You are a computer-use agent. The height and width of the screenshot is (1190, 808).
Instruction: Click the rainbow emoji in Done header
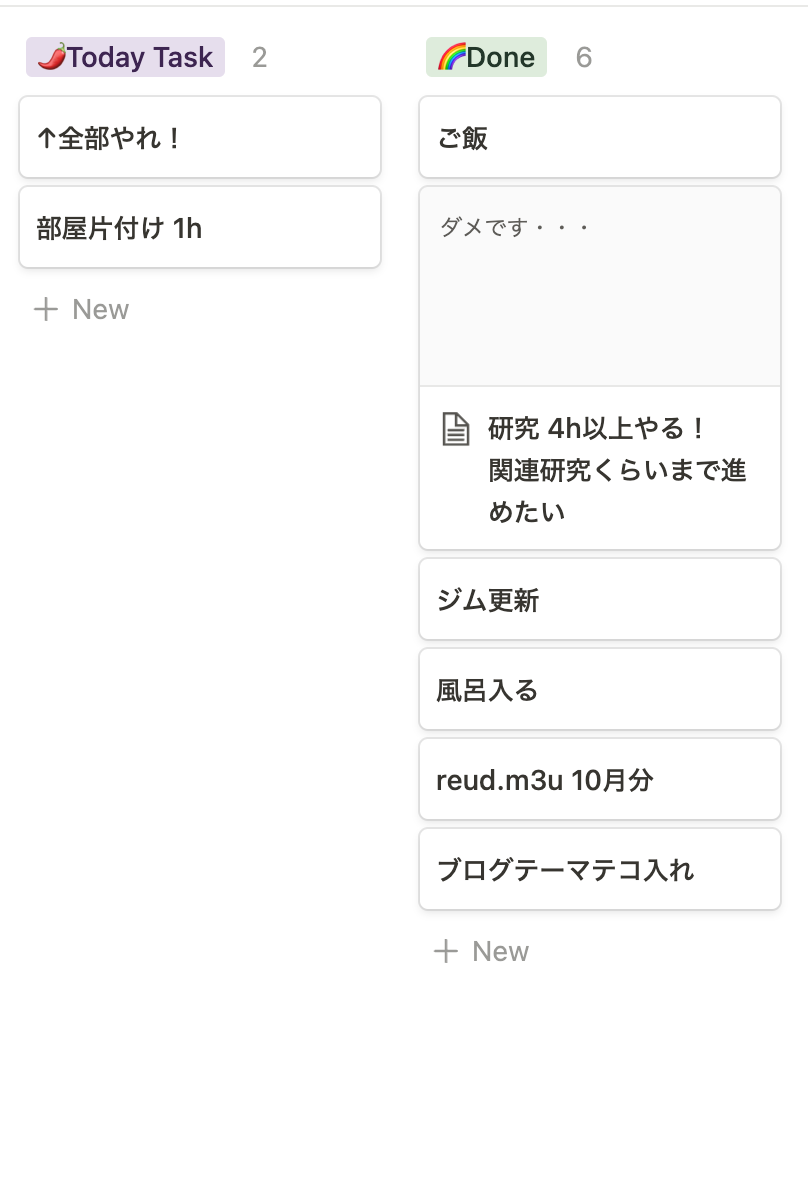click(451, 58)
